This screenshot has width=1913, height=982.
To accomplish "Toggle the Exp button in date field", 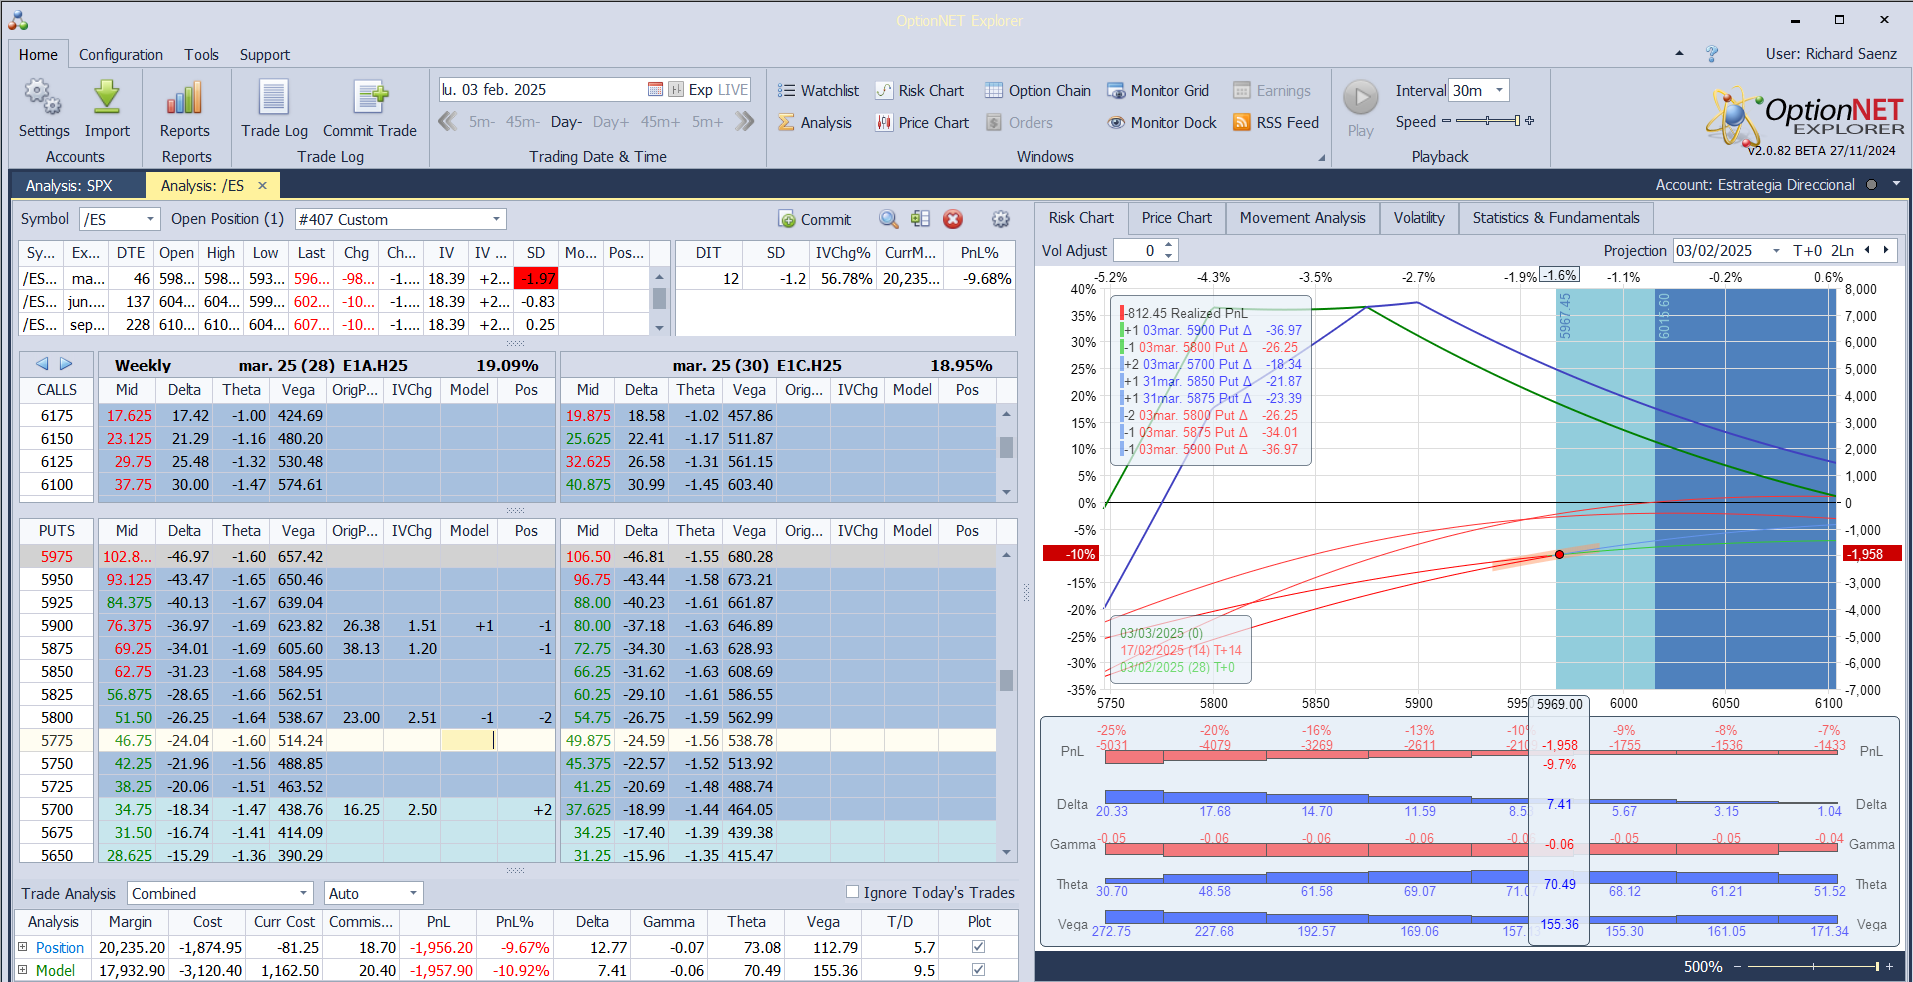I will [701, 90].
